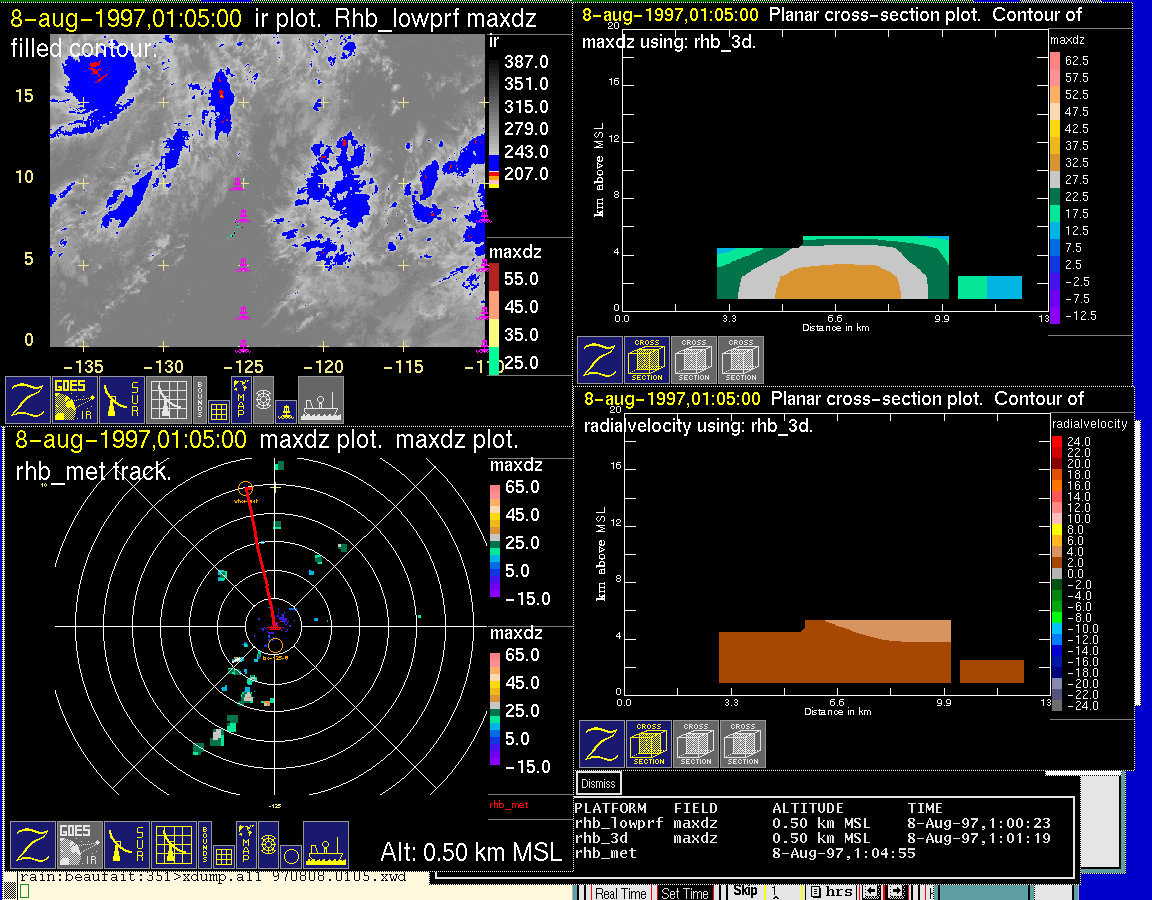This screenshot has width=1152, height=900.
Task: Toggle the small grid icon in IR plot toolbar
Action: tap(220, 410)
